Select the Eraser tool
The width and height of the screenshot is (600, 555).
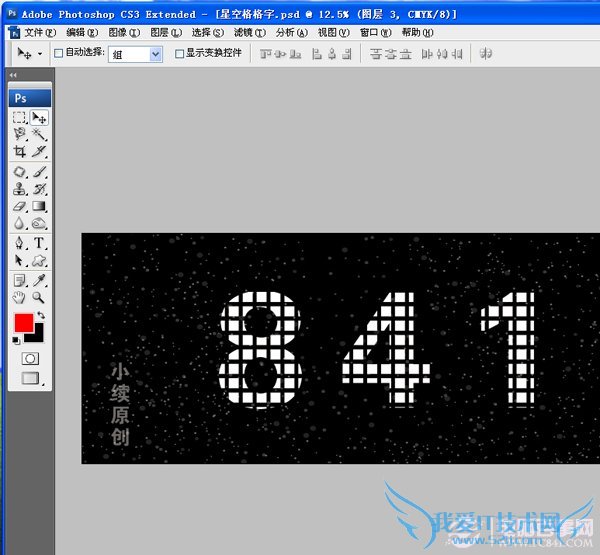(x=19, y=206)
